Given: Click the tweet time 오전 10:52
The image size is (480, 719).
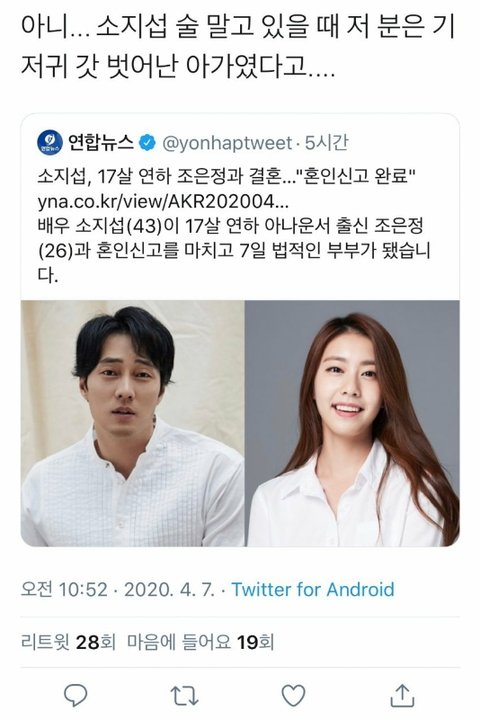Looking at the screenshot, I should [x=64, y=589].
